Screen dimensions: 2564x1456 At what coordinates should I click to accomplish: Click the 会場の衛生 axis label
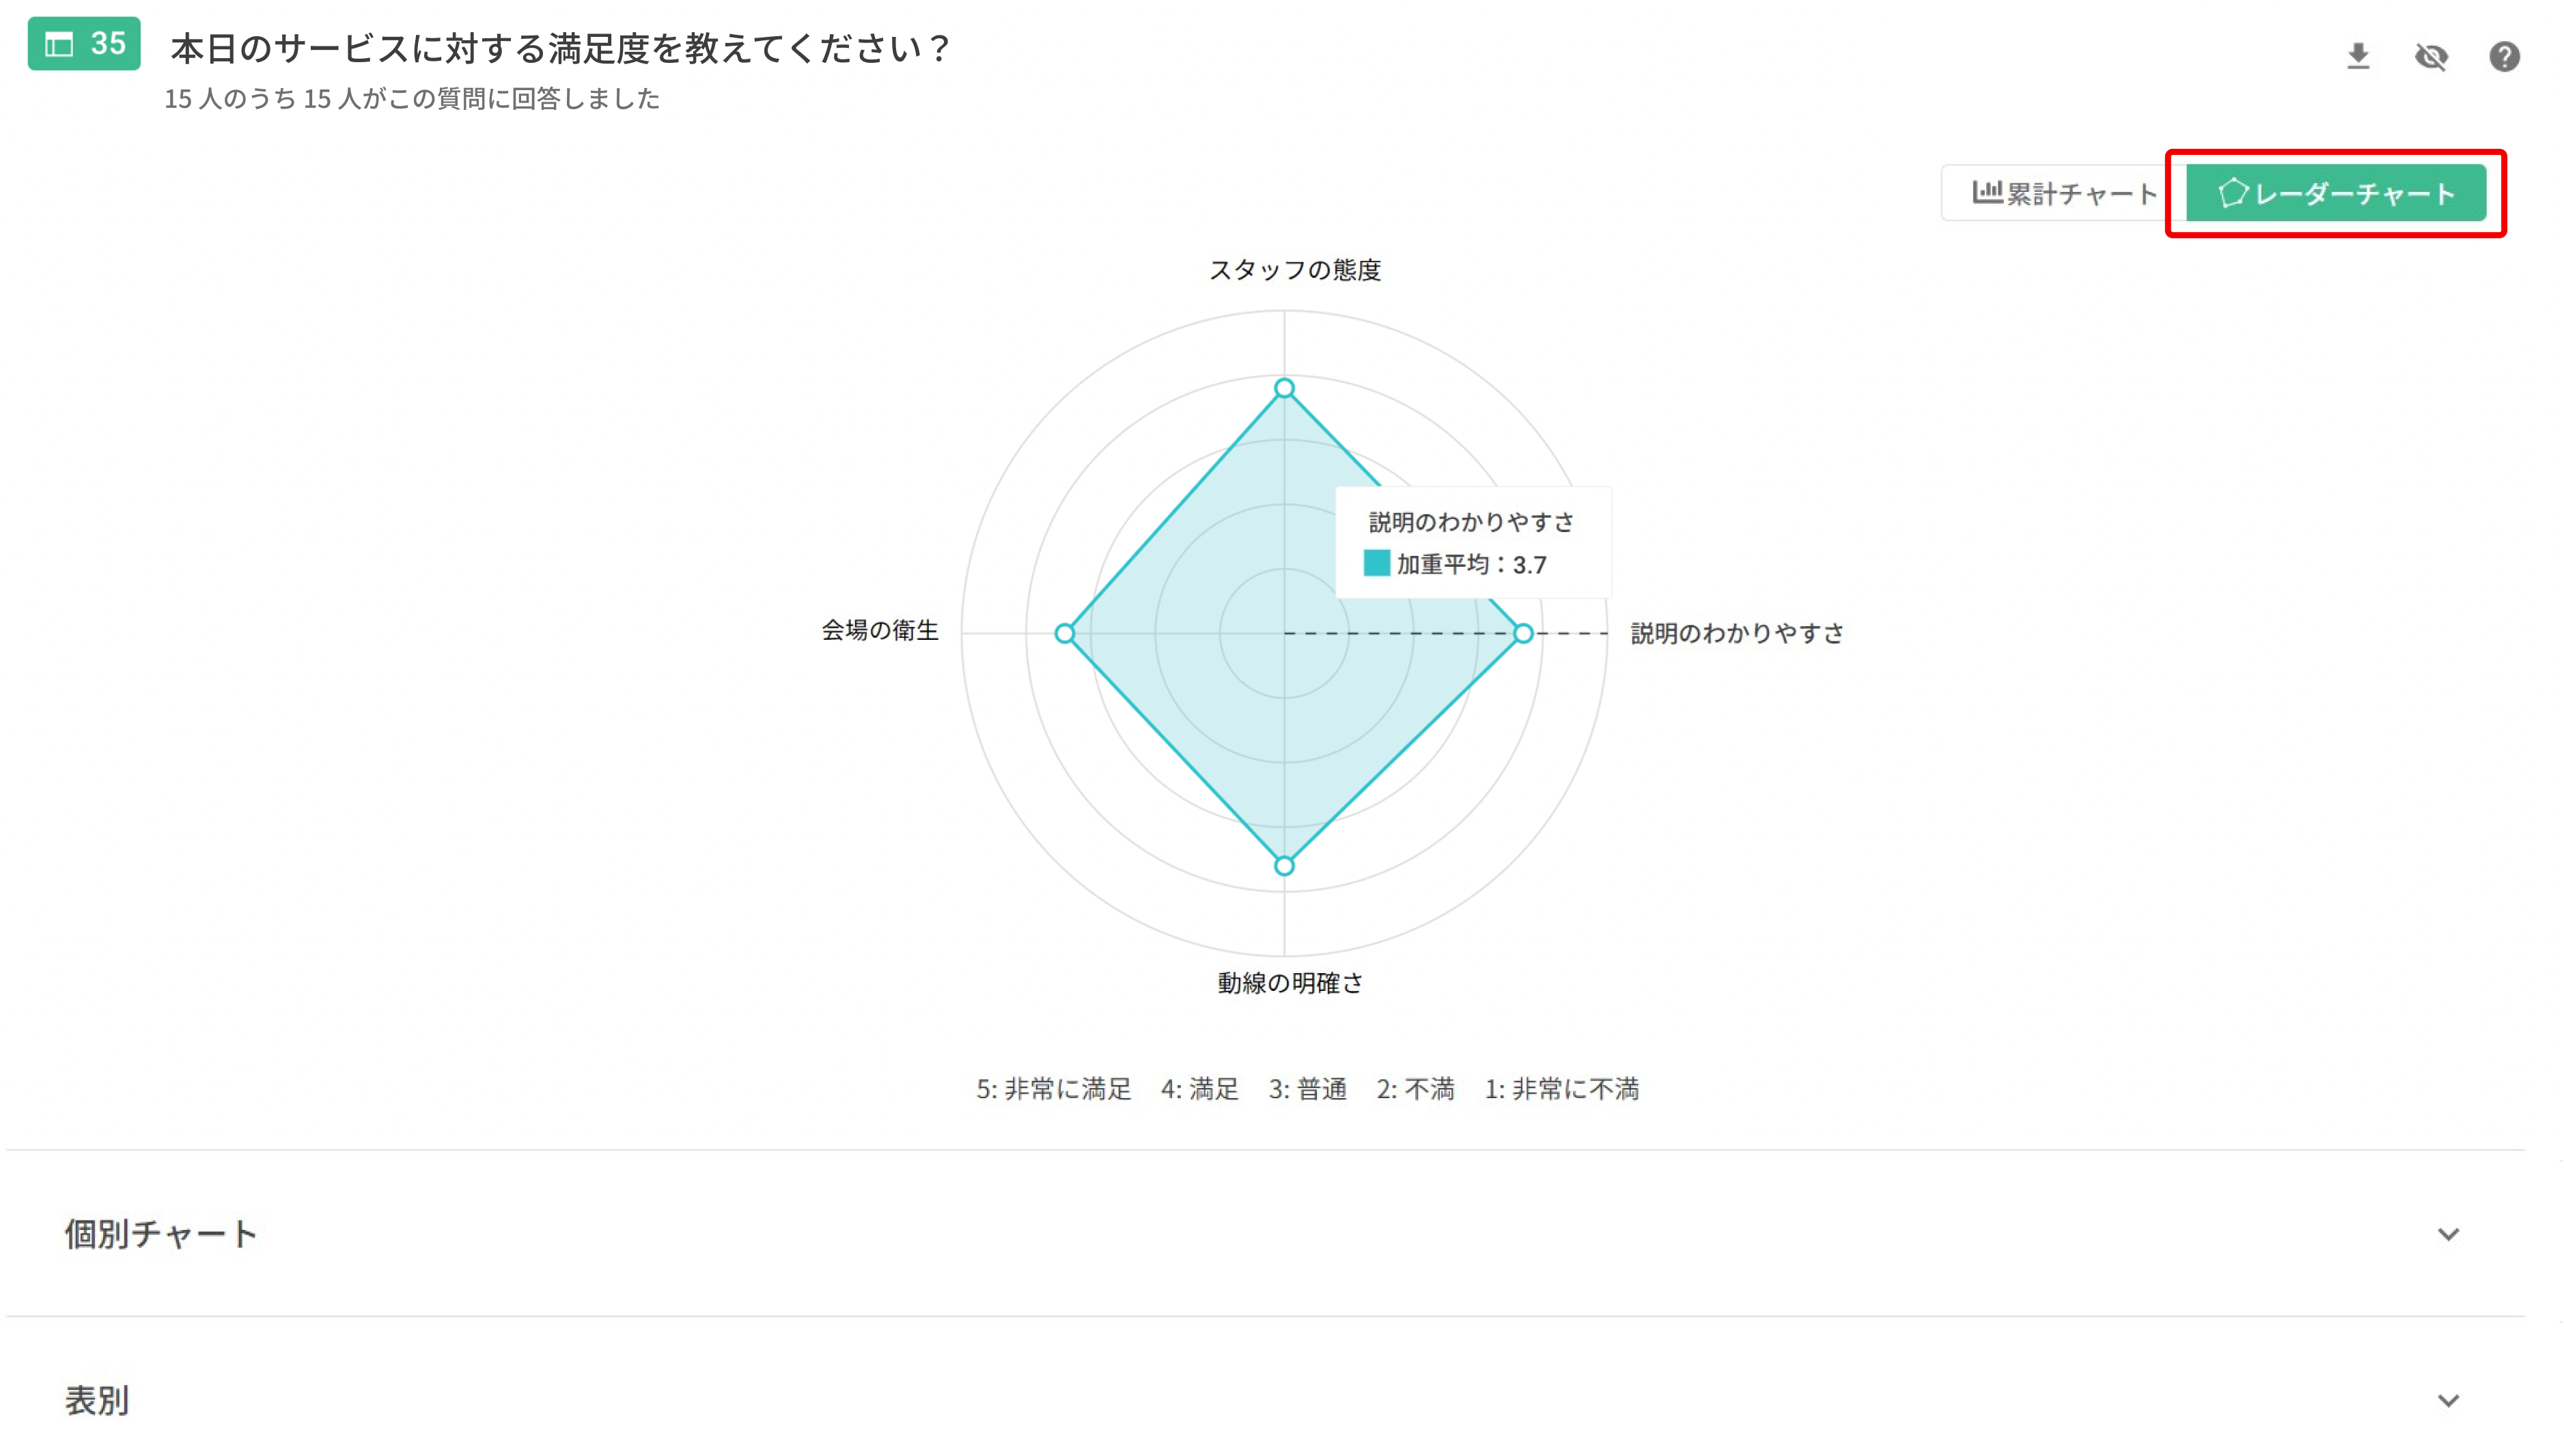(x=880, y=630)
